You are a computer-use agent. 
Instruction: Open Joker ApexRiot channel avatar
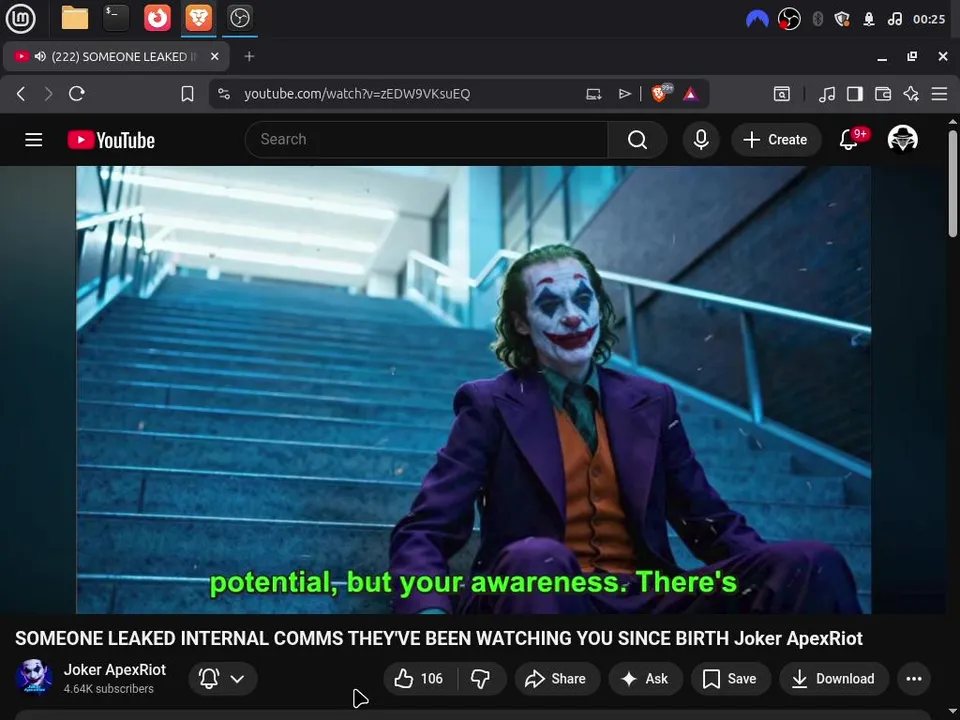[34, 678]
